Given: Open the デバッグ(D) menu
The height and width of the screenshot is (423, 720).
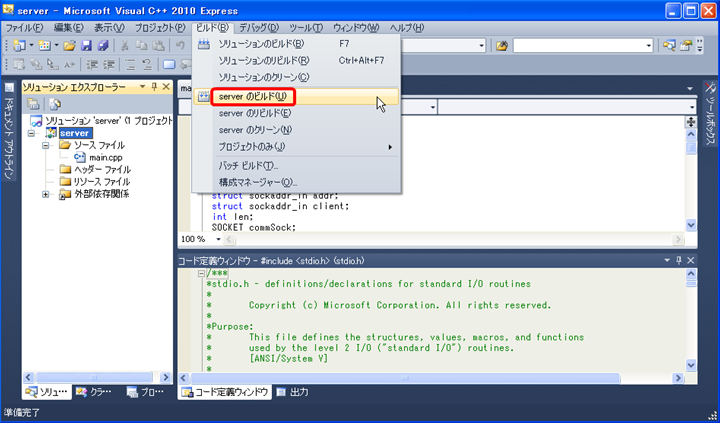Looking at the screenshot, I should point(259,28).
